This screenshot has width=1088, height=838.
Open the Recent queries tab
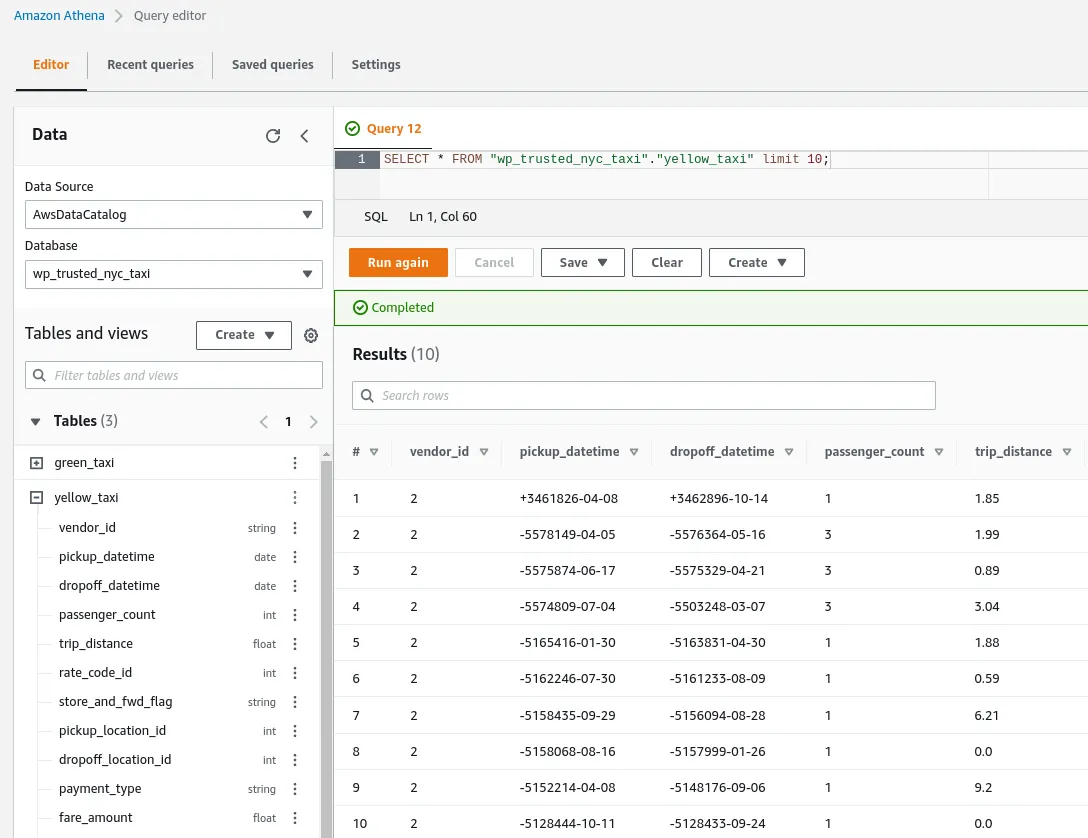pos(151,65)
